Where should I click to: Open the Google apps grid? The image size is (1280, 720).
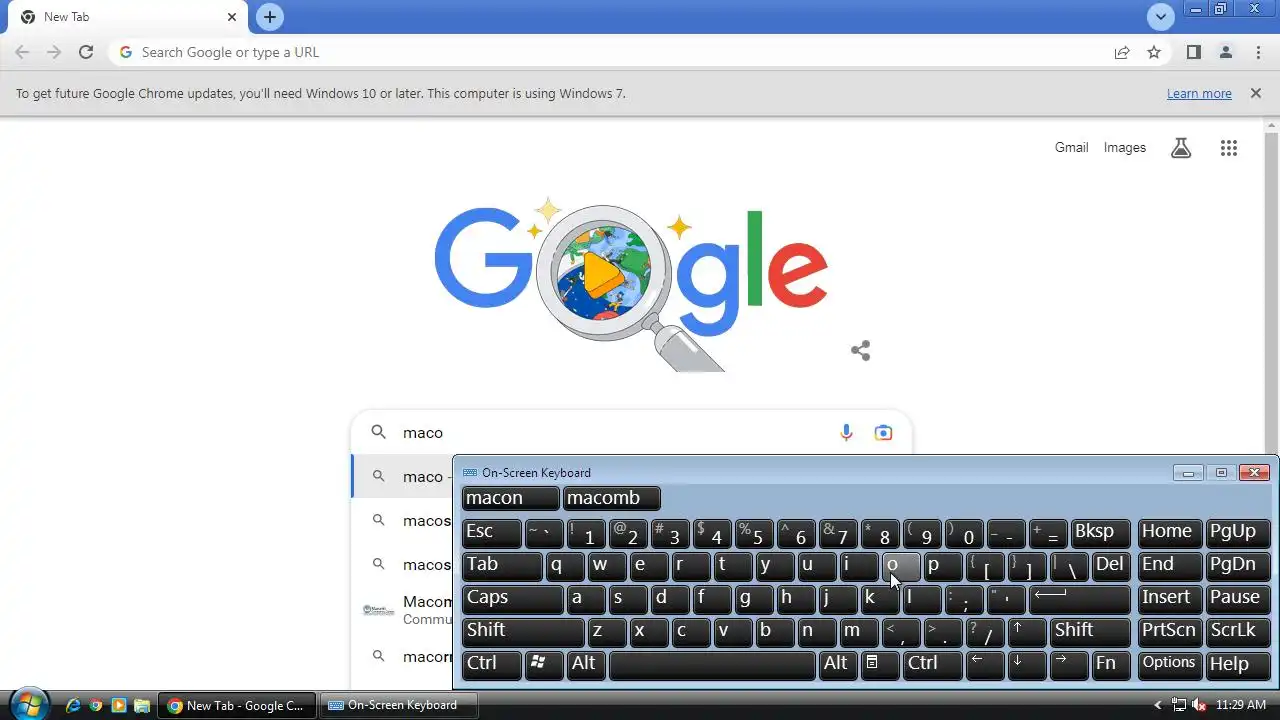[x=1229, y=148]
